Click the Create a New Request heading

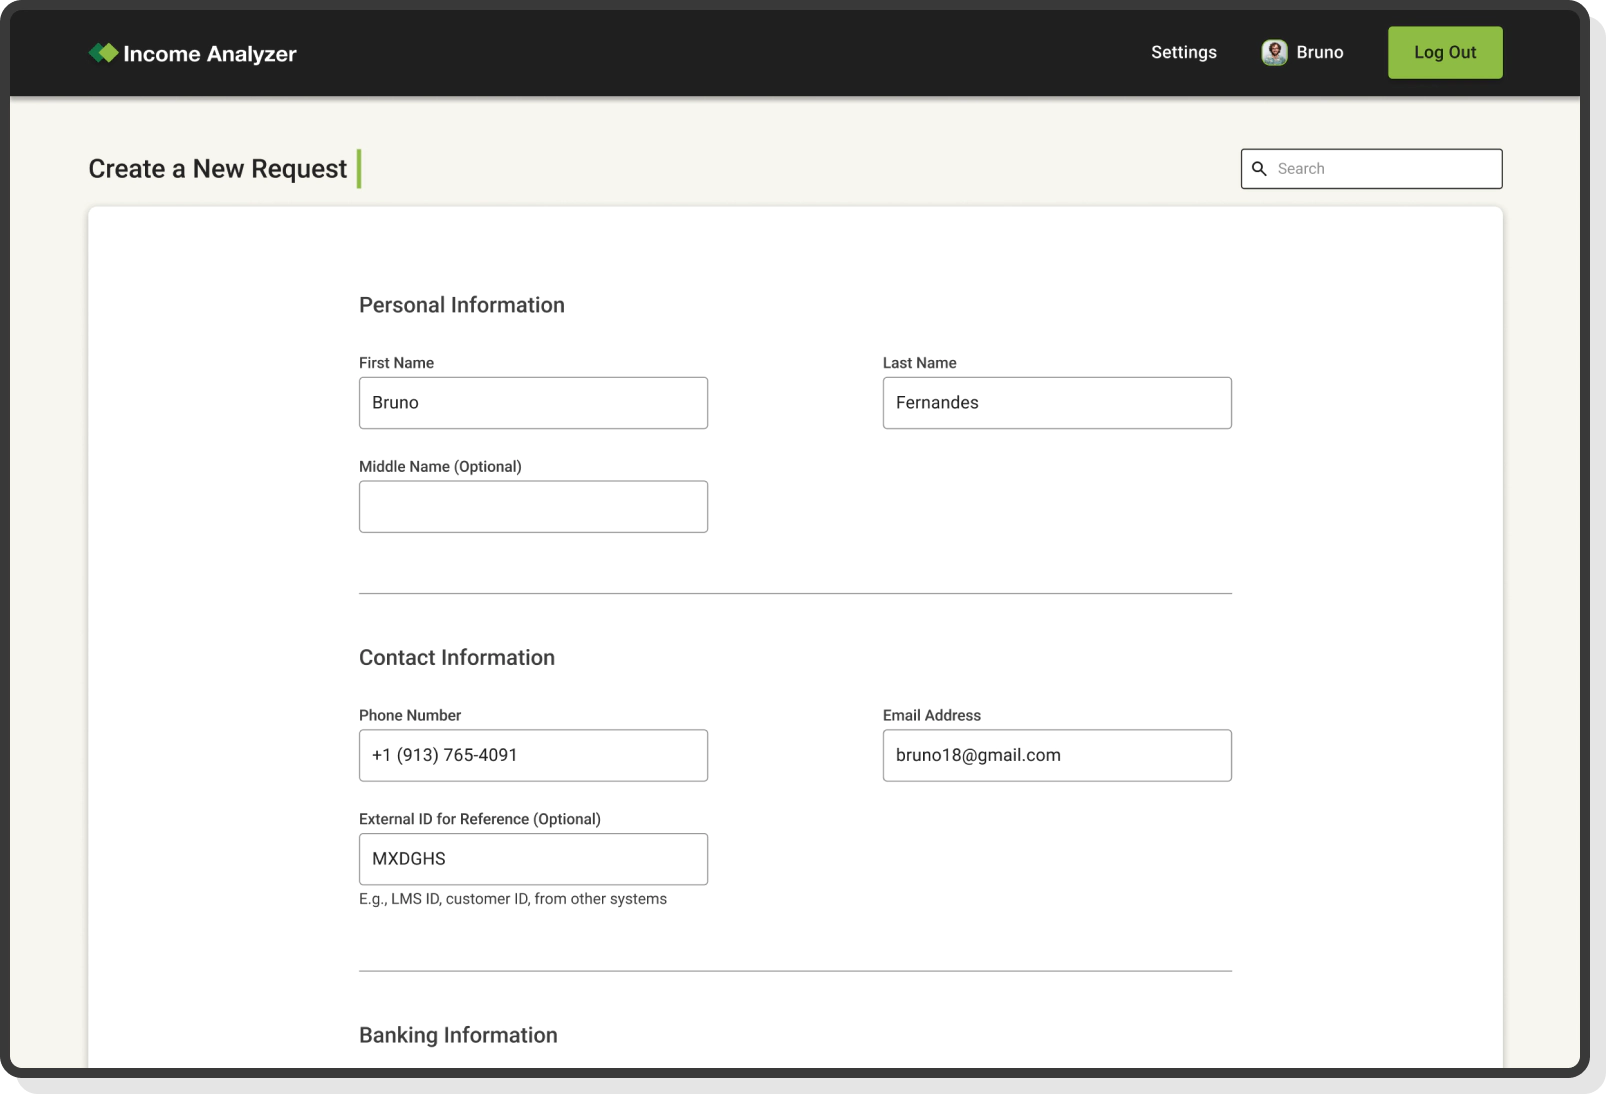[x=218, y=168]
